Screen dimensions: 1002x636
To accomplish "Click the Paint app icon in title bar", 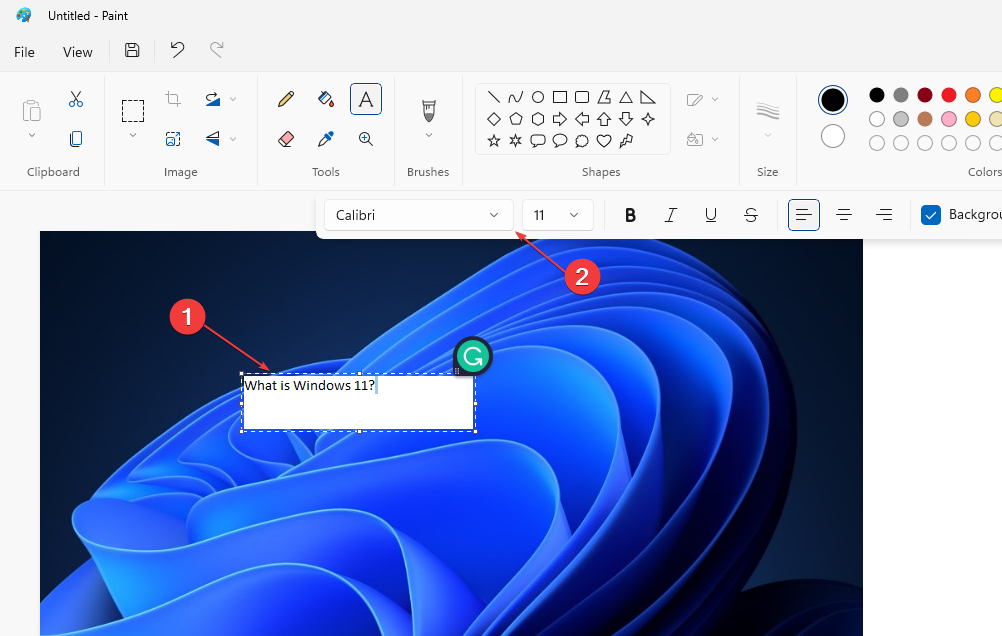I will pyautogui.click(x=24, y=15).
